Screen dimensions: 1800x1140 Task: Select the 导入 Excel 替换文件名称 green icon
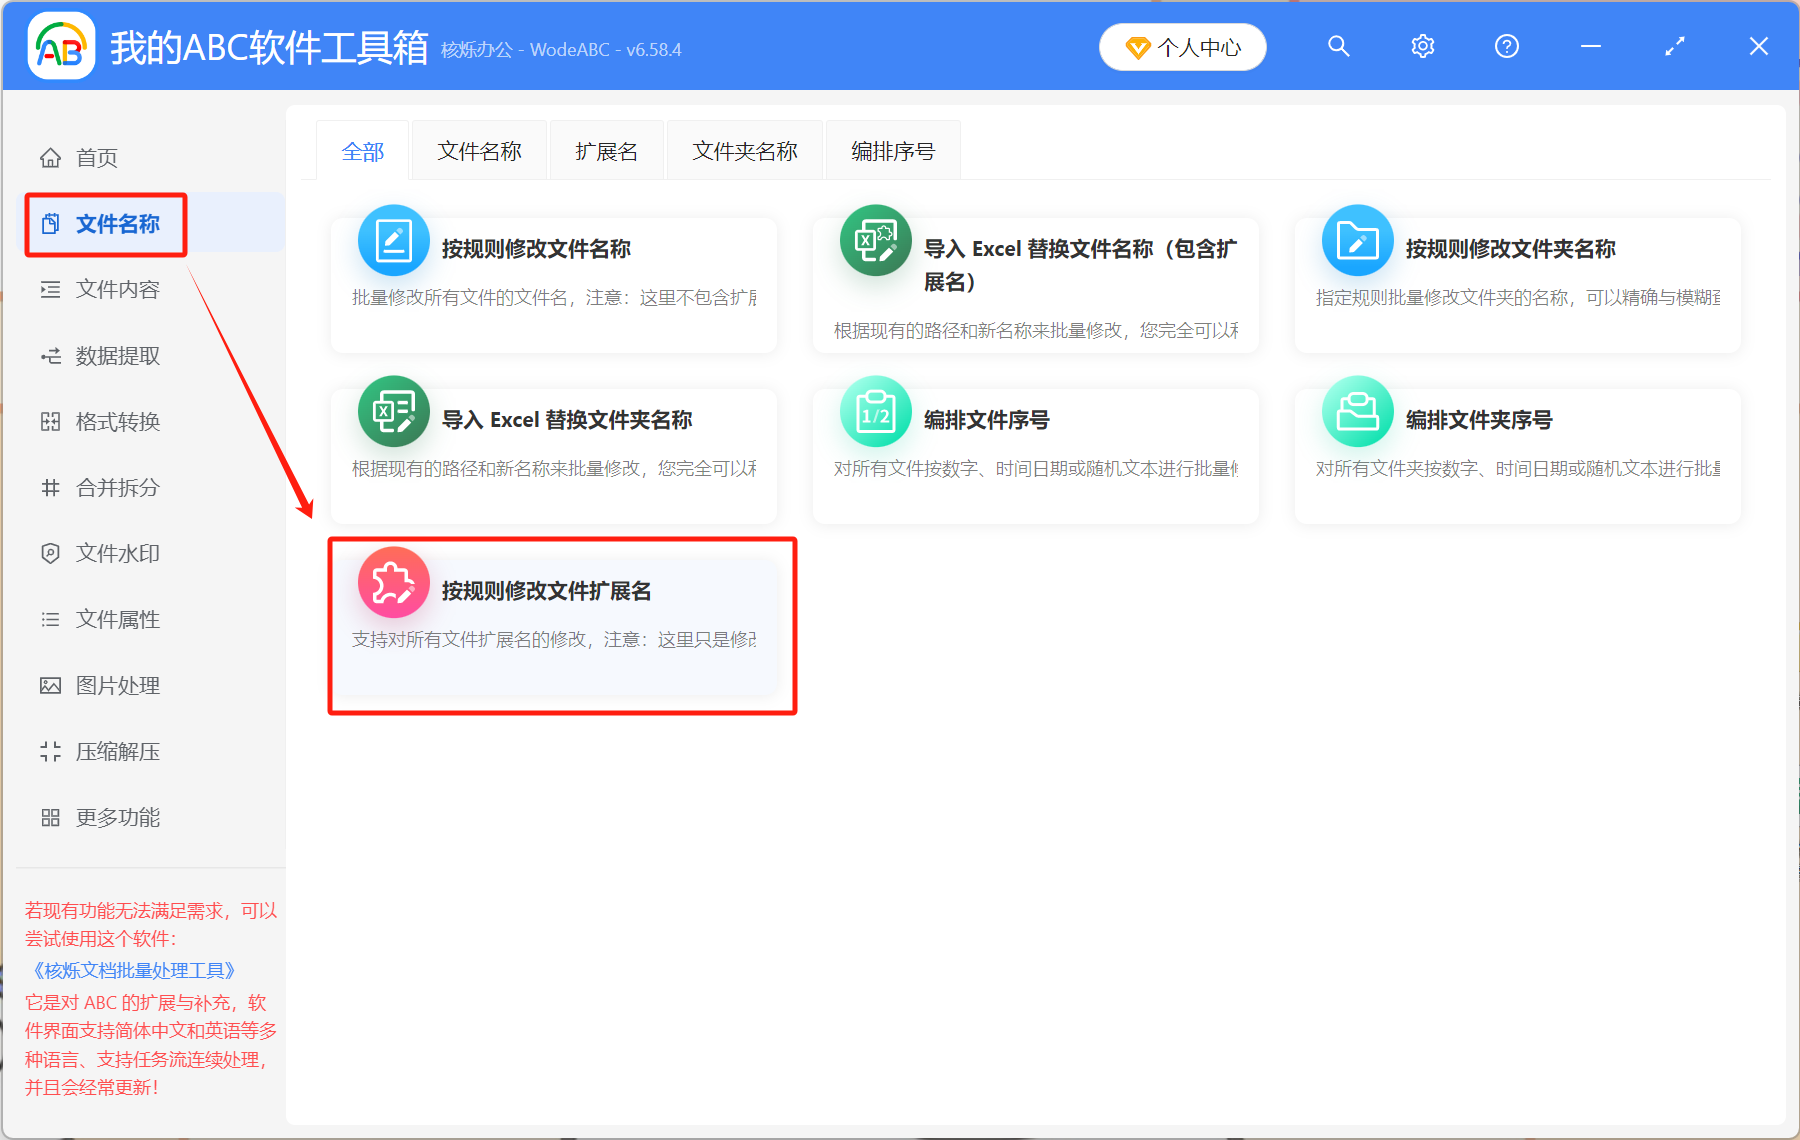875,240
